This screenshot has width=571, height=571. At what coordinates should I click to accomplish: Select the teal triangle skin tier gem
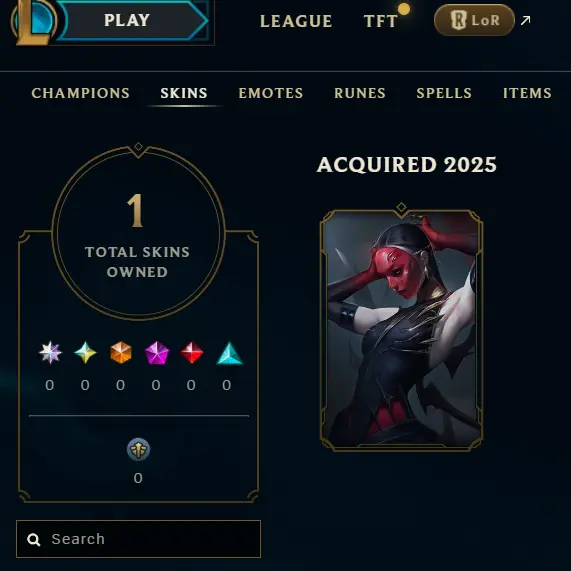(229, 353)
